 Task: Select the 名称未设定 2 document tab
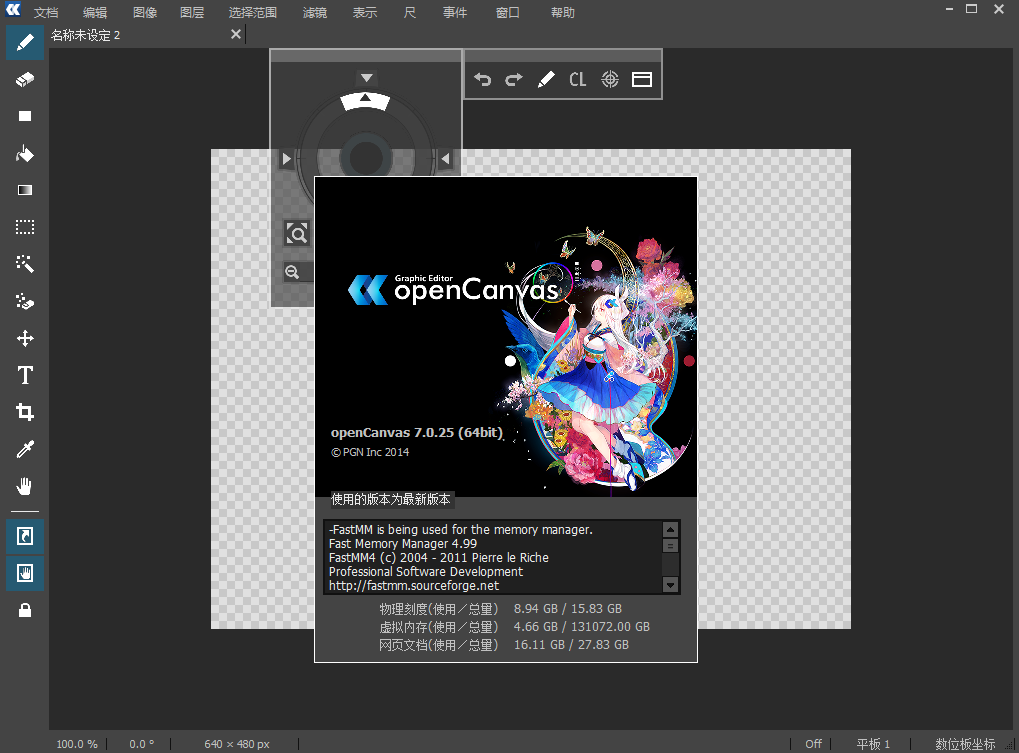(x=85, y=33)
